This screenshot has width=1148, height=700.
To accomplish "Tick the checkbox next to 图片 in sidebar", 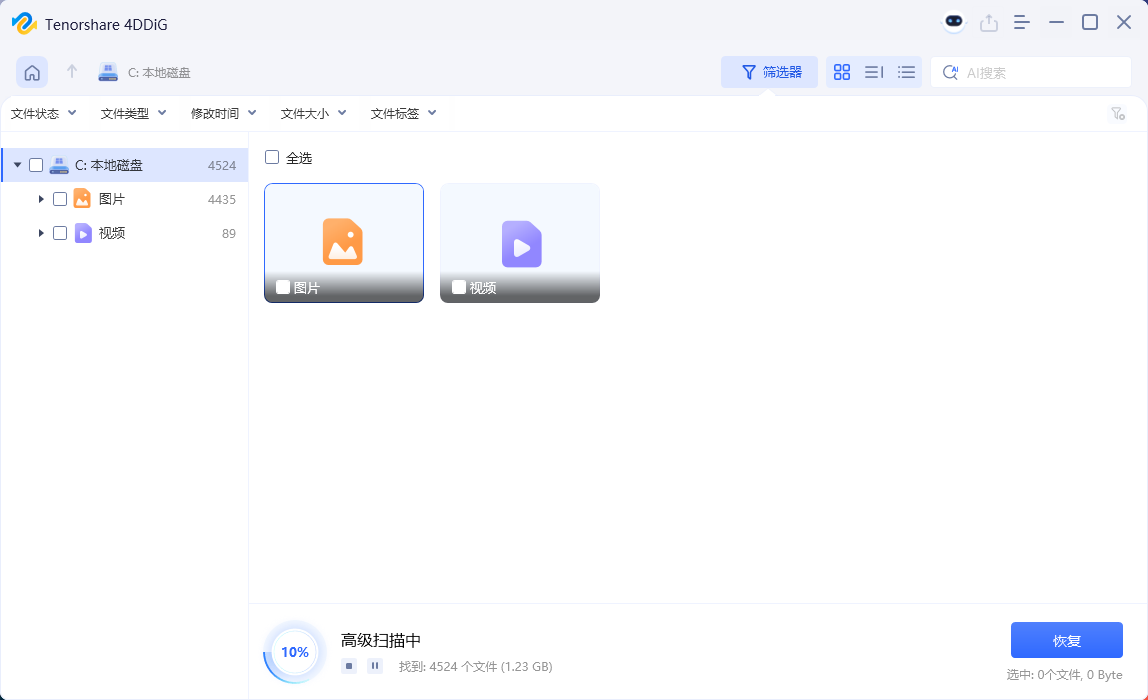I will (x=60, y=198).
